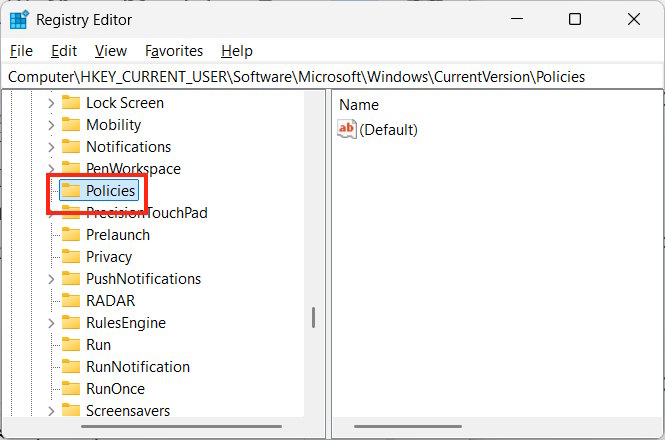Expand the PushNotifications key
665x440 pixels.
point(51,279)
